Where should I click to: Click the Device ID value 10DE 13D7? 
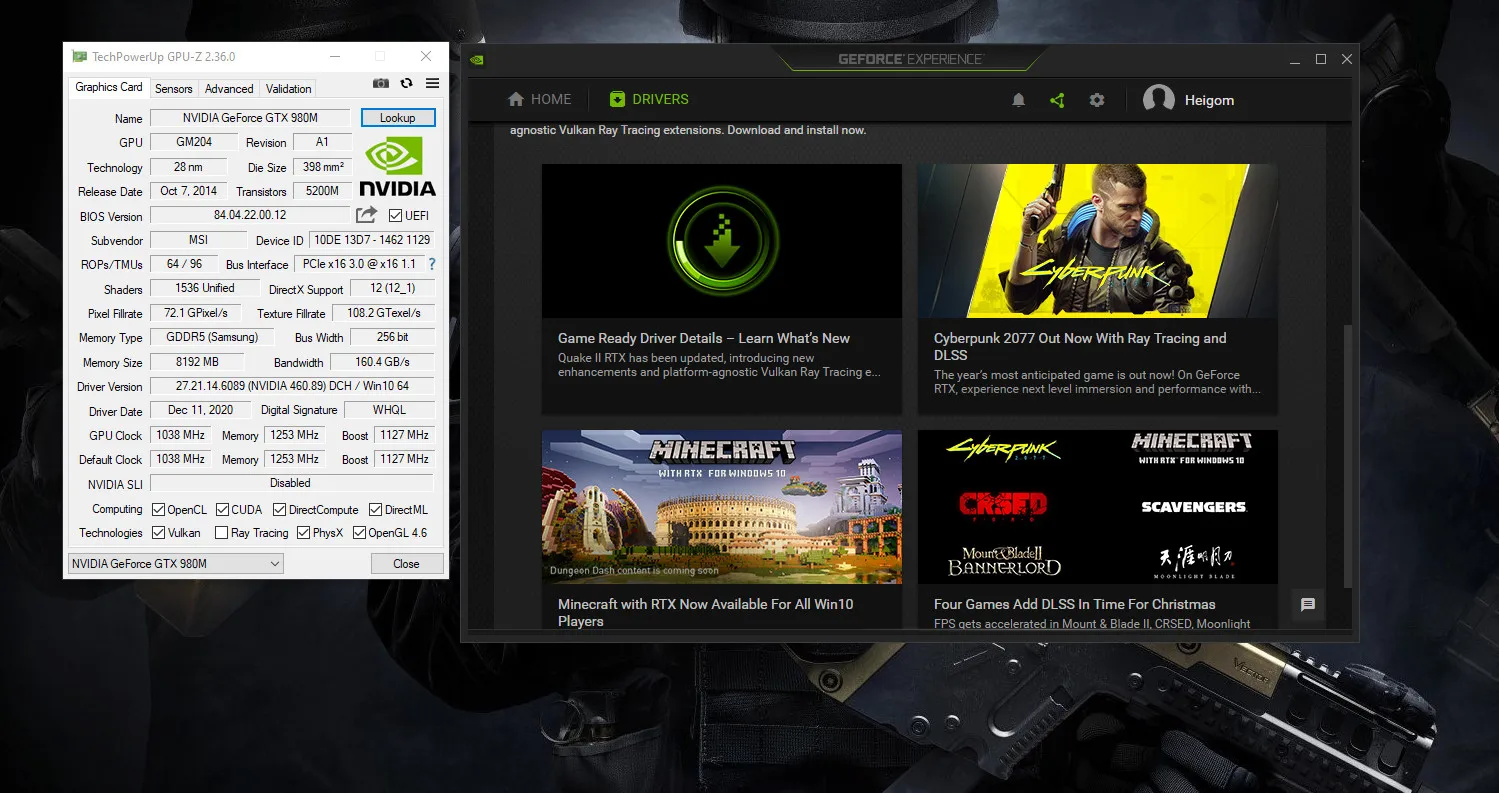pyautogui.click(x=371, y=240)
